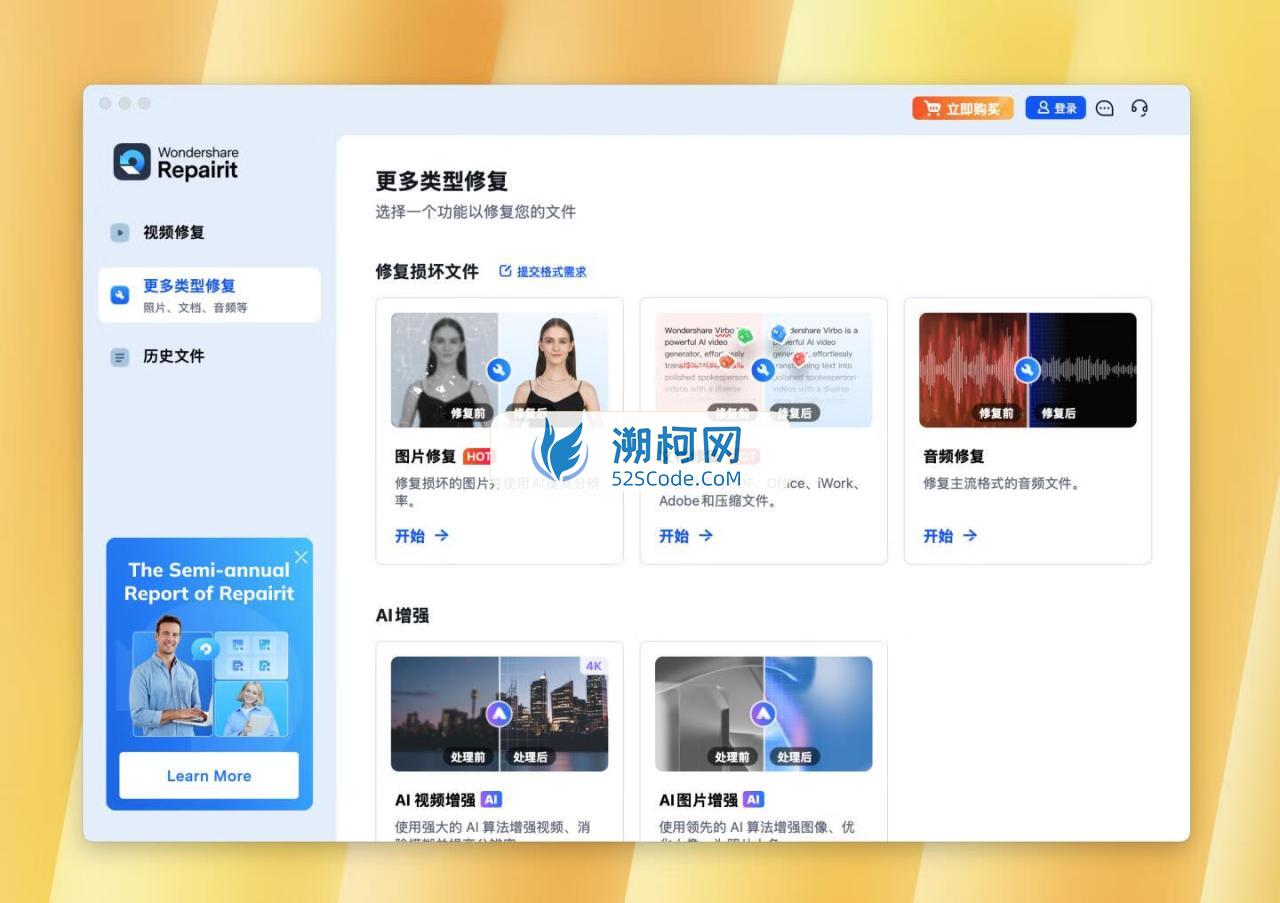Click the wrench icon beside 更多类型修复
The height and width of the screenshot is (903, 1280).
click(x=120, y=295)
